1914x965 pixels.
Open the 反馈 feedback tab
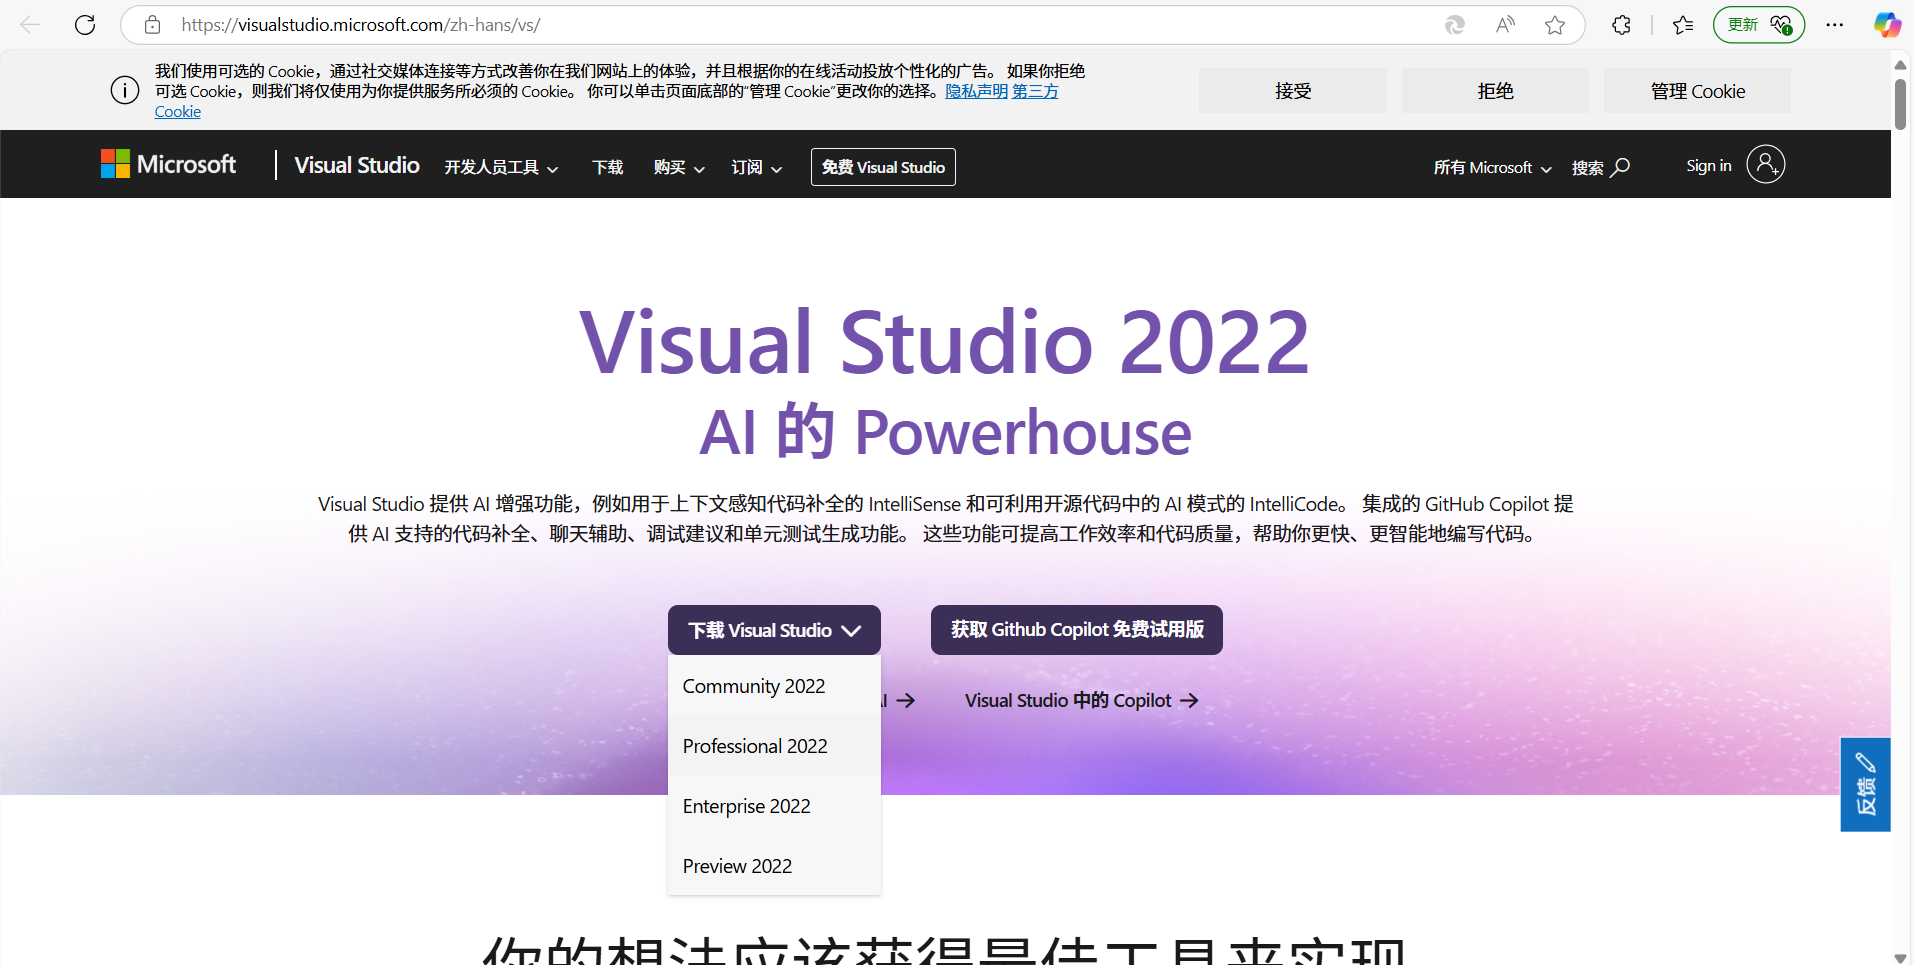coord(1865,784)
